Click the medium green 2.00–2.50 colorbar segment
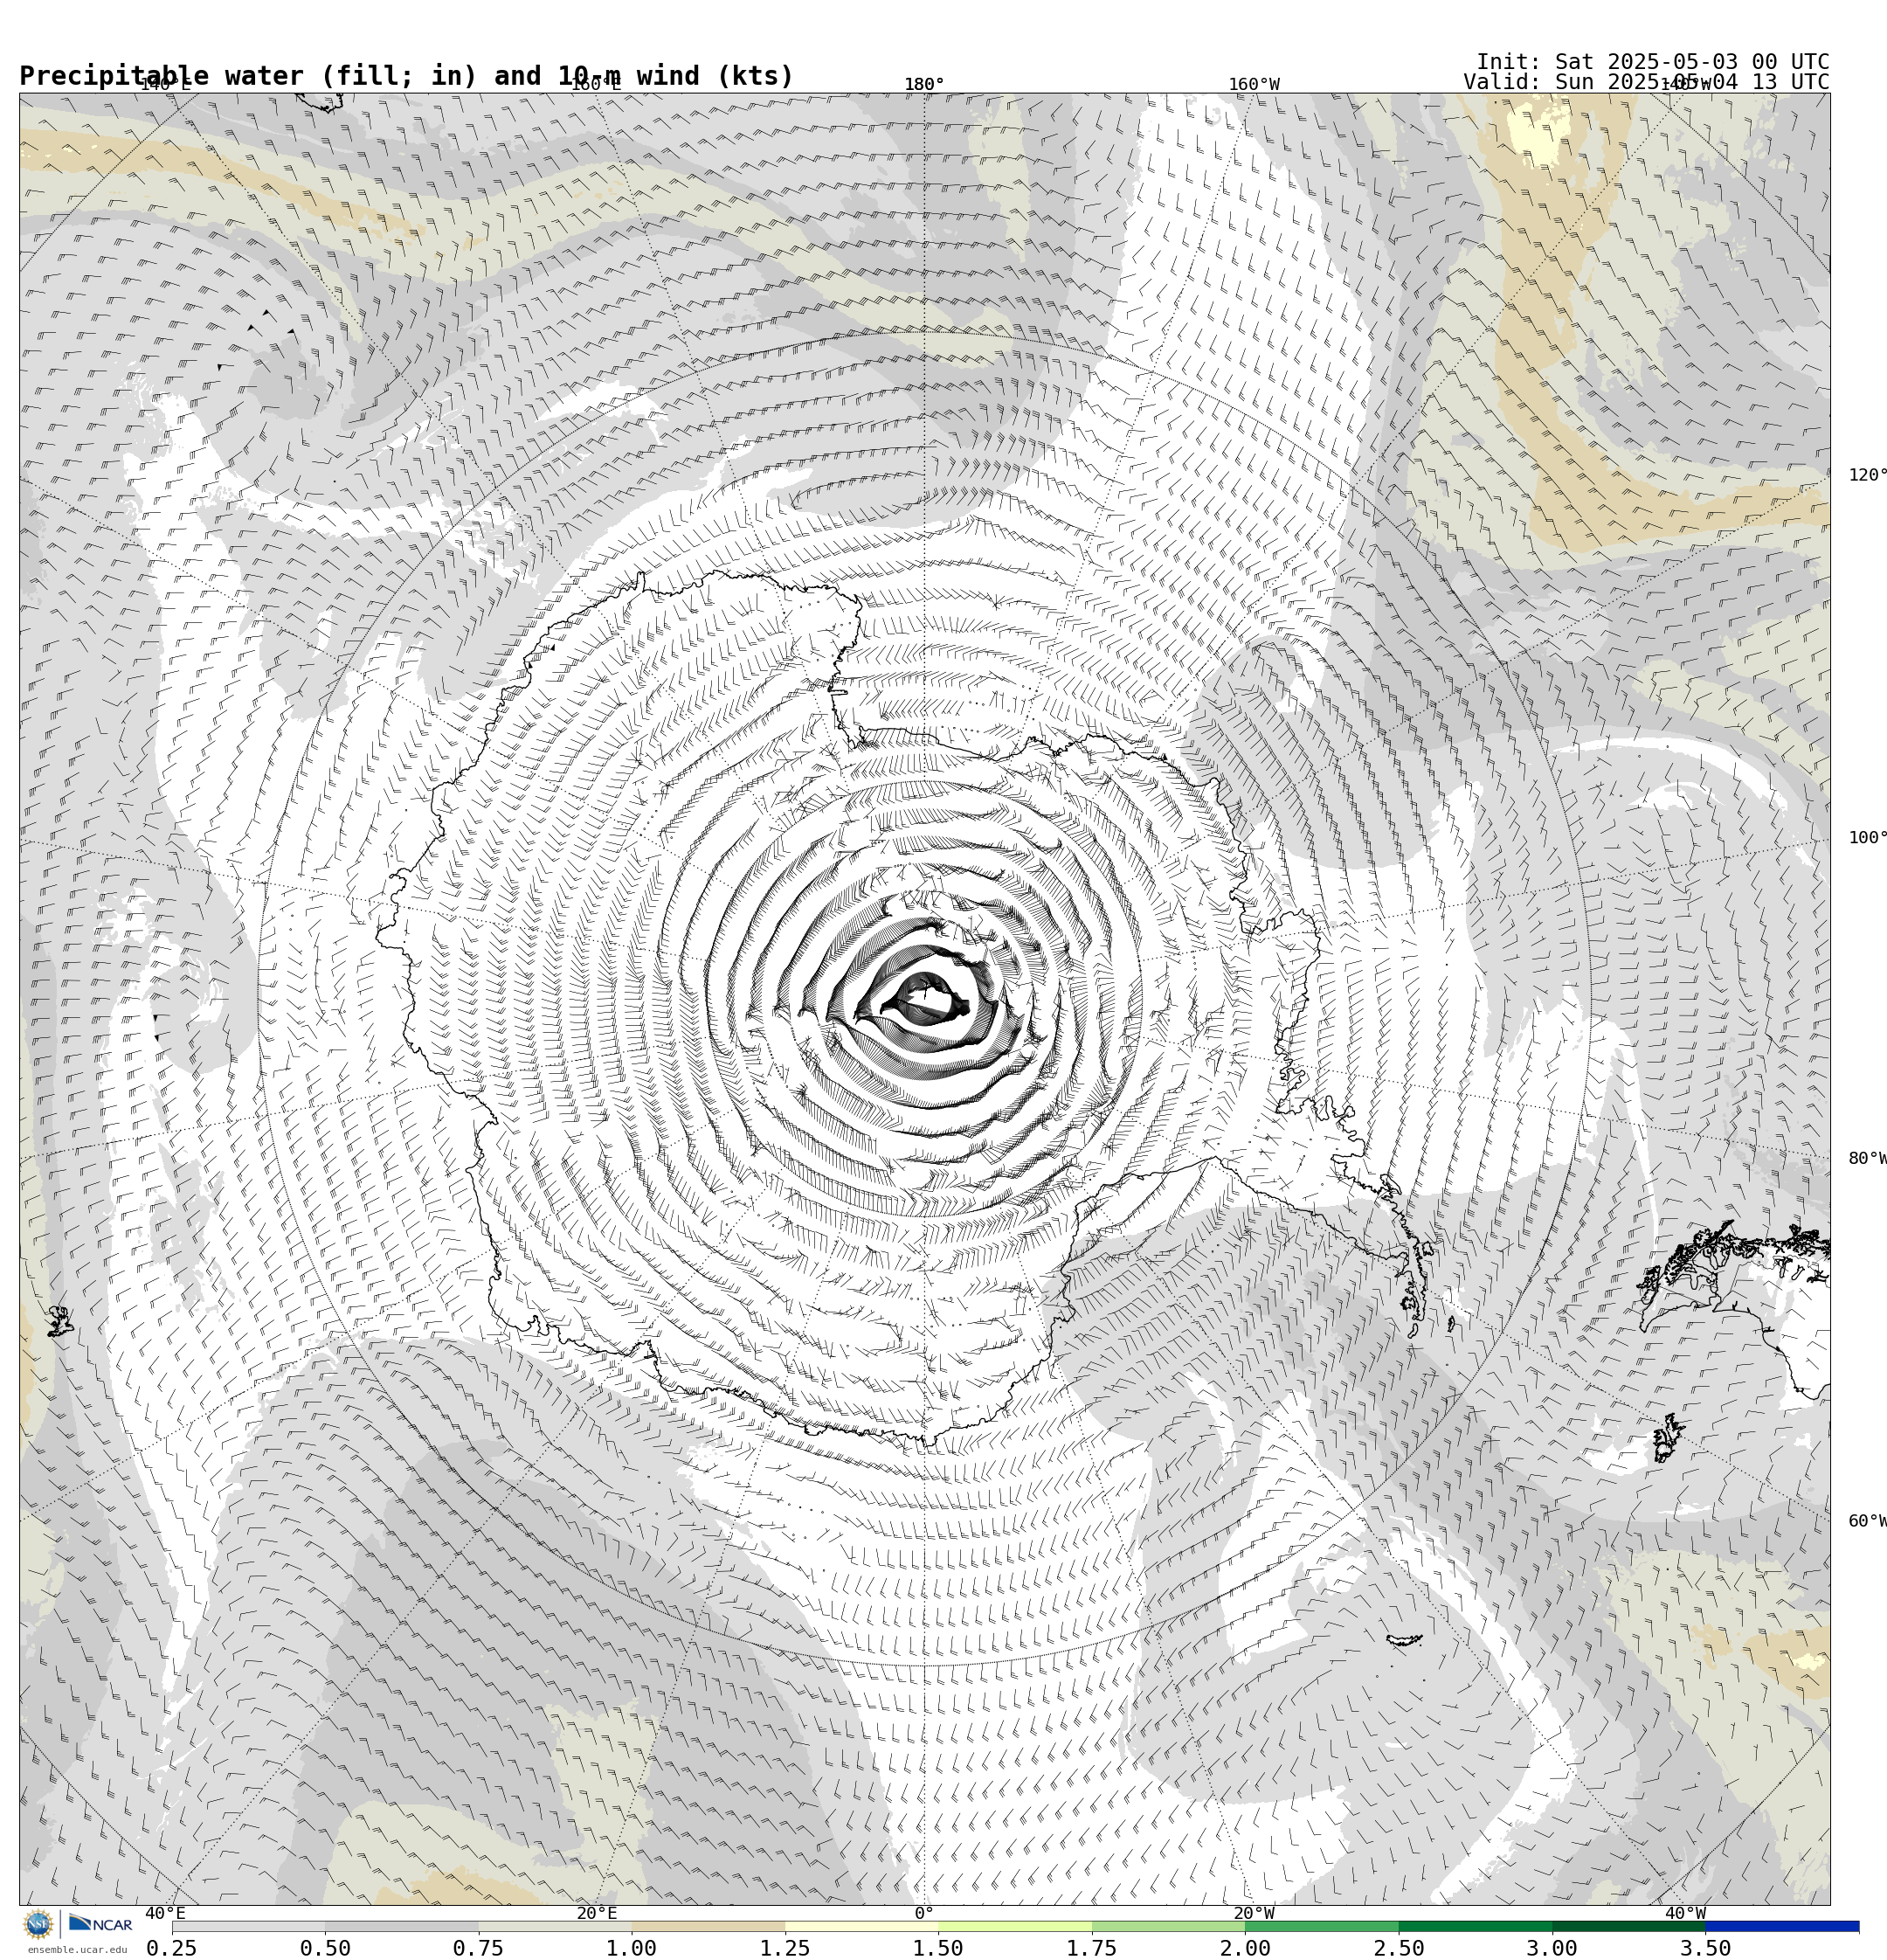The image size is (1887, 1960). tap(1322, 1926)
